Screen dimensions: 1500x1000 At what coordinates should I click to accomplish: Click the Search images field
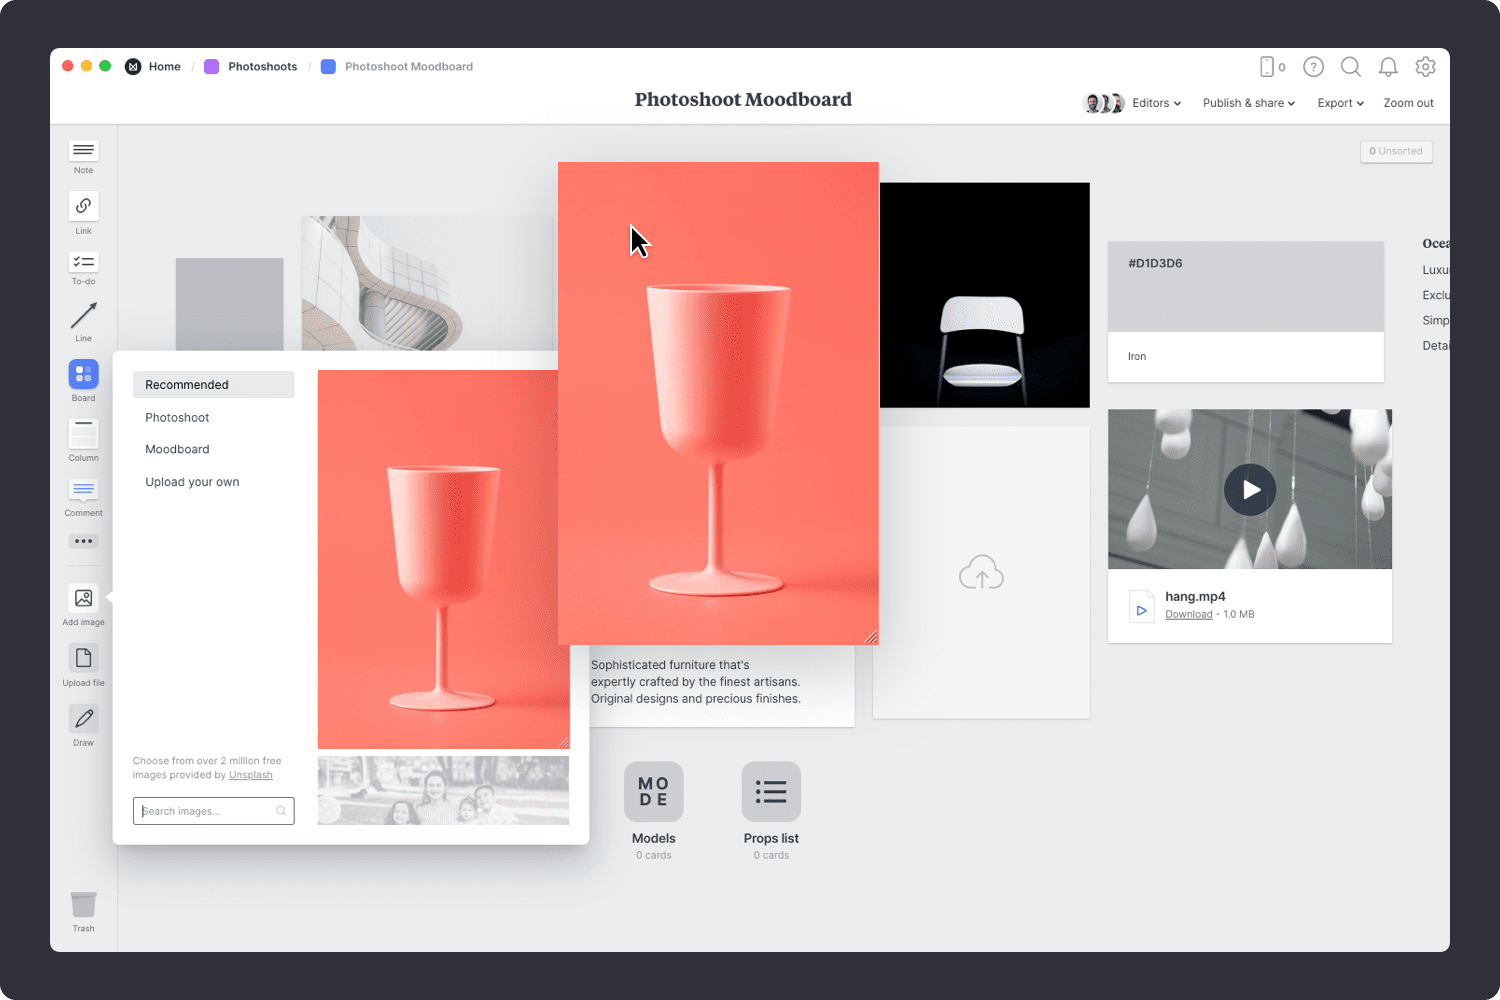(x=213, y=810)
